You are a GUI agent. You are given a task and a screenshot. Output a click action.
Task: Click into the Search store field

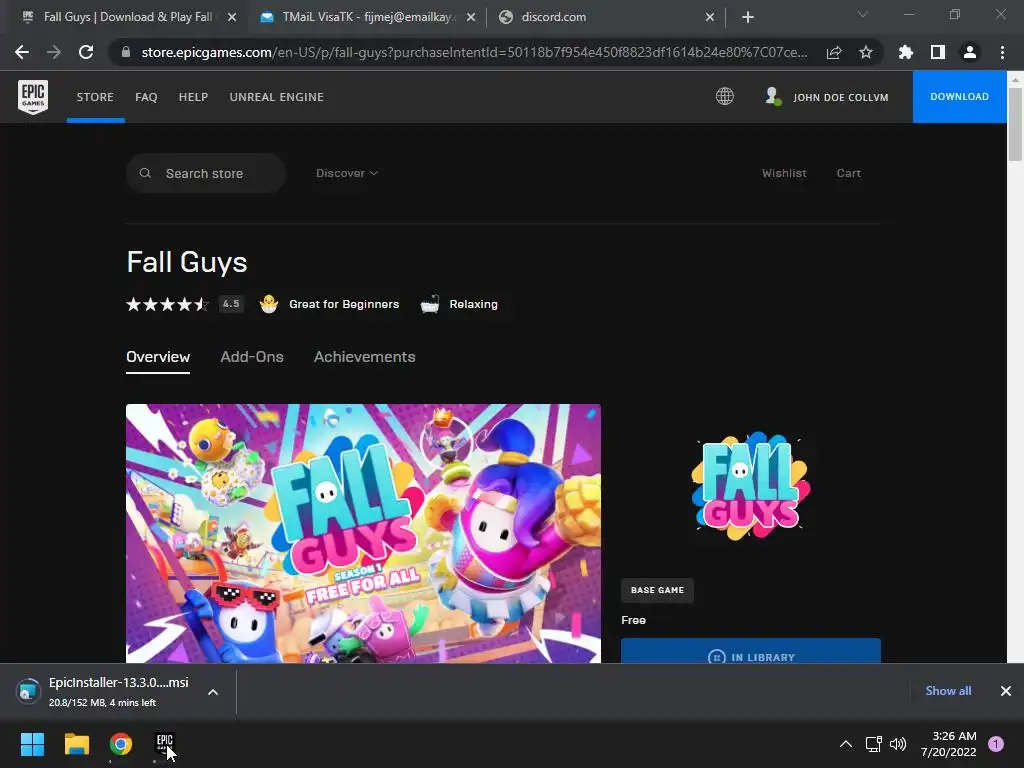click(x=206, y=173)
